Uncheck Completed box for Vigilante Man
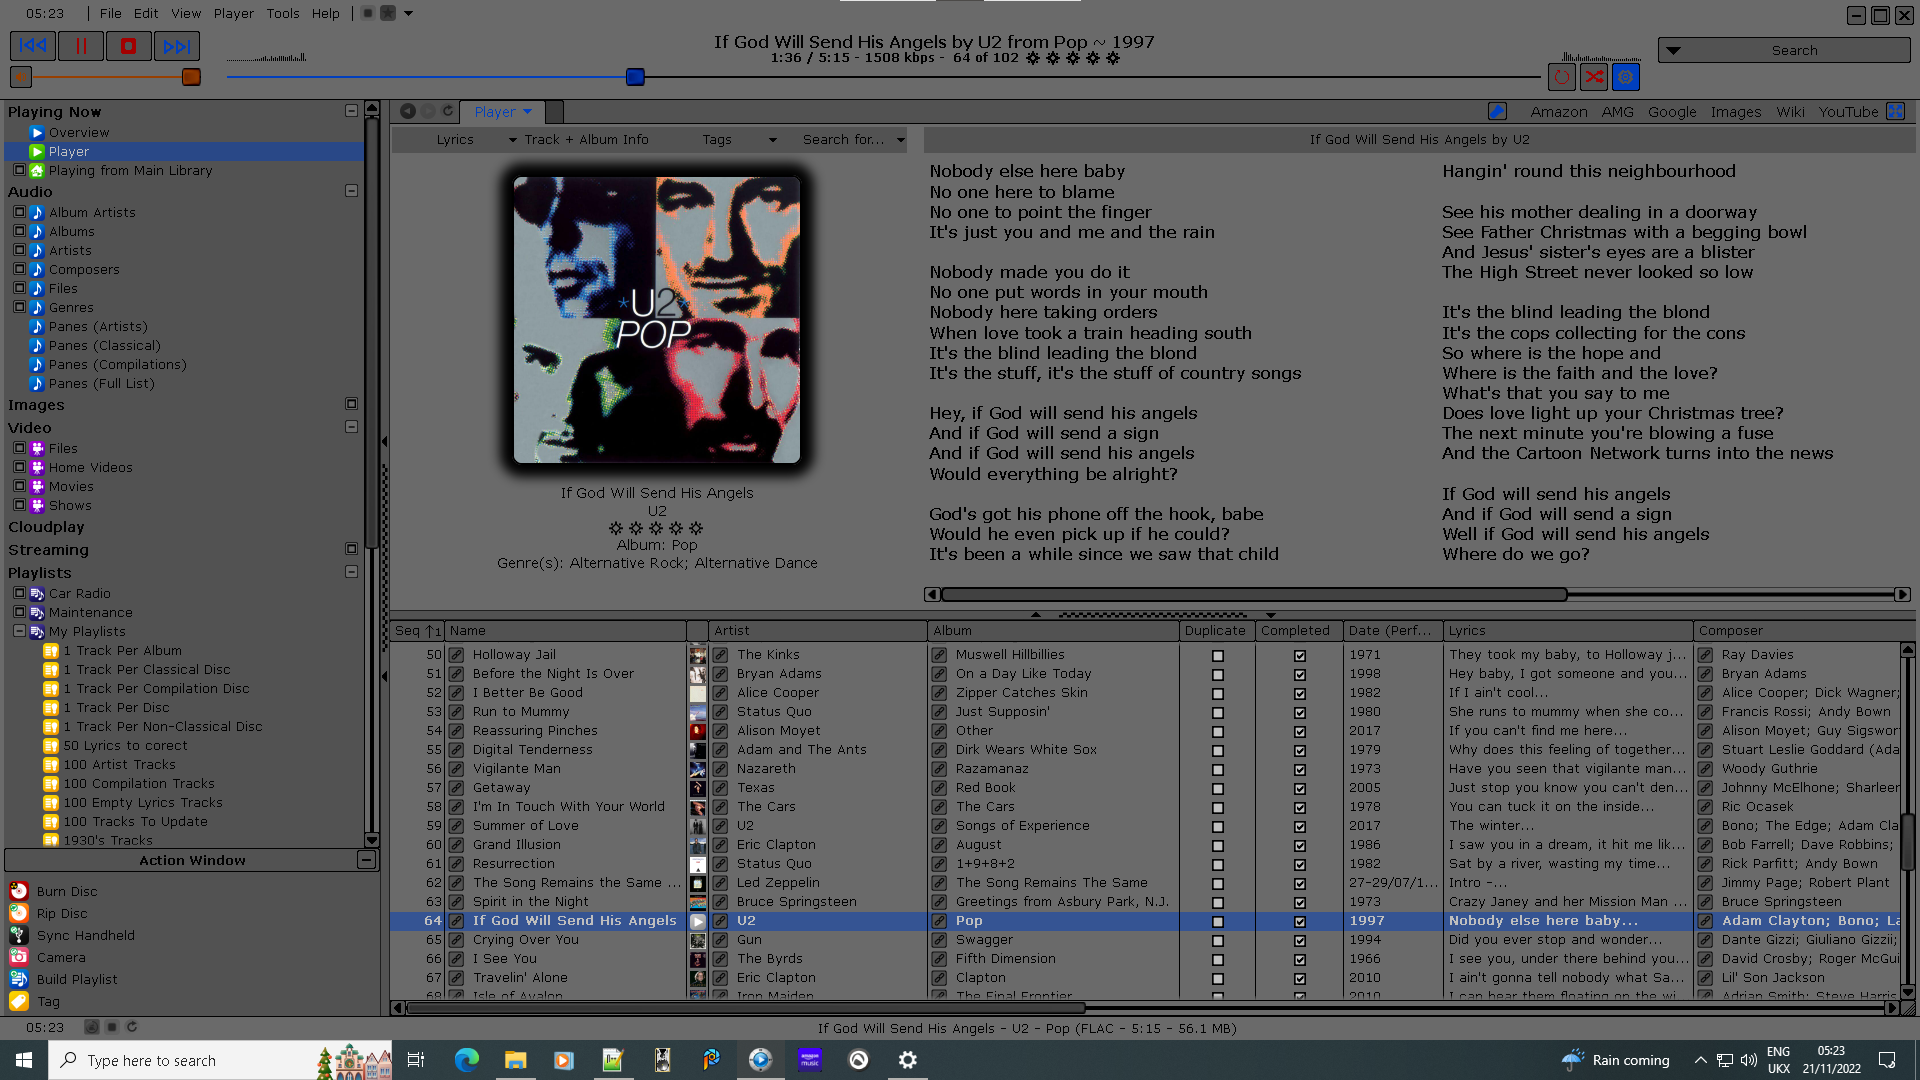1920x1080 pixels. click(1299, 770)
